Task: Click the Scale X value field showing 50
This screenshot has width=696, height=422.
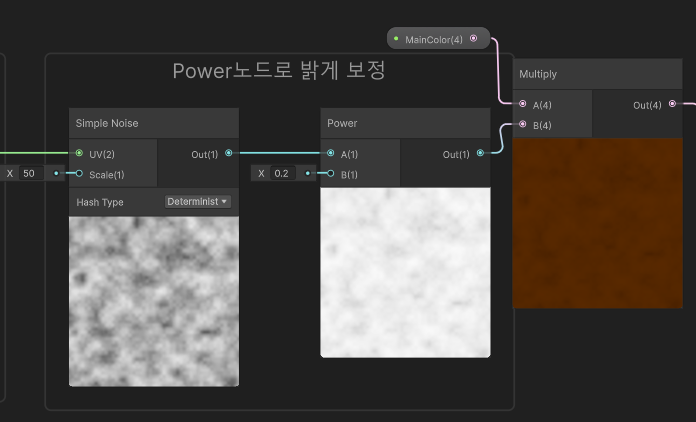Action: pos(31,174)
